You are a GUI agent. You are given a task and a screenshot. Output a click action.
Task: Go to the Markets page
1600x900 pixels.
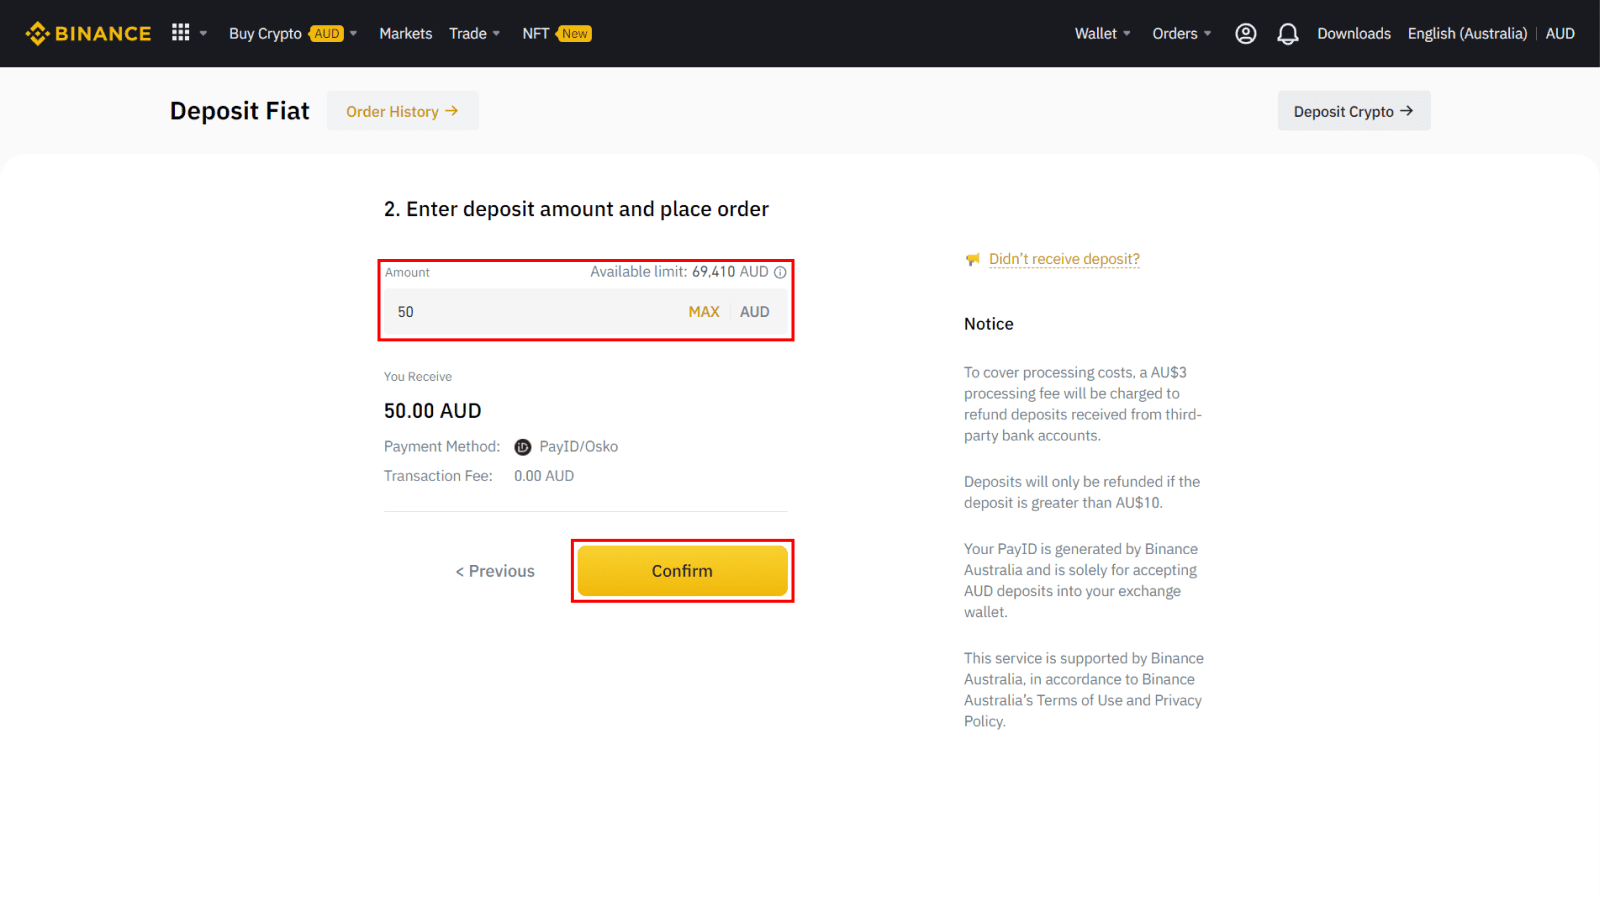click(406, 34)
